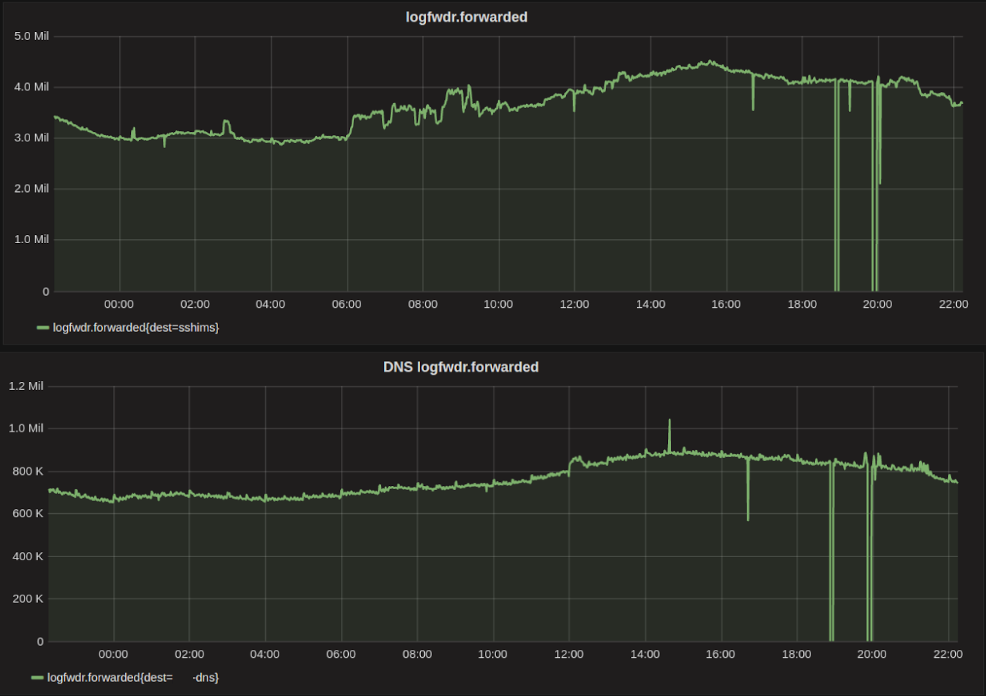Screen dimensions: 986x696
Task: Click the green color swatch of sshims legend
Action: coord(43,328)
